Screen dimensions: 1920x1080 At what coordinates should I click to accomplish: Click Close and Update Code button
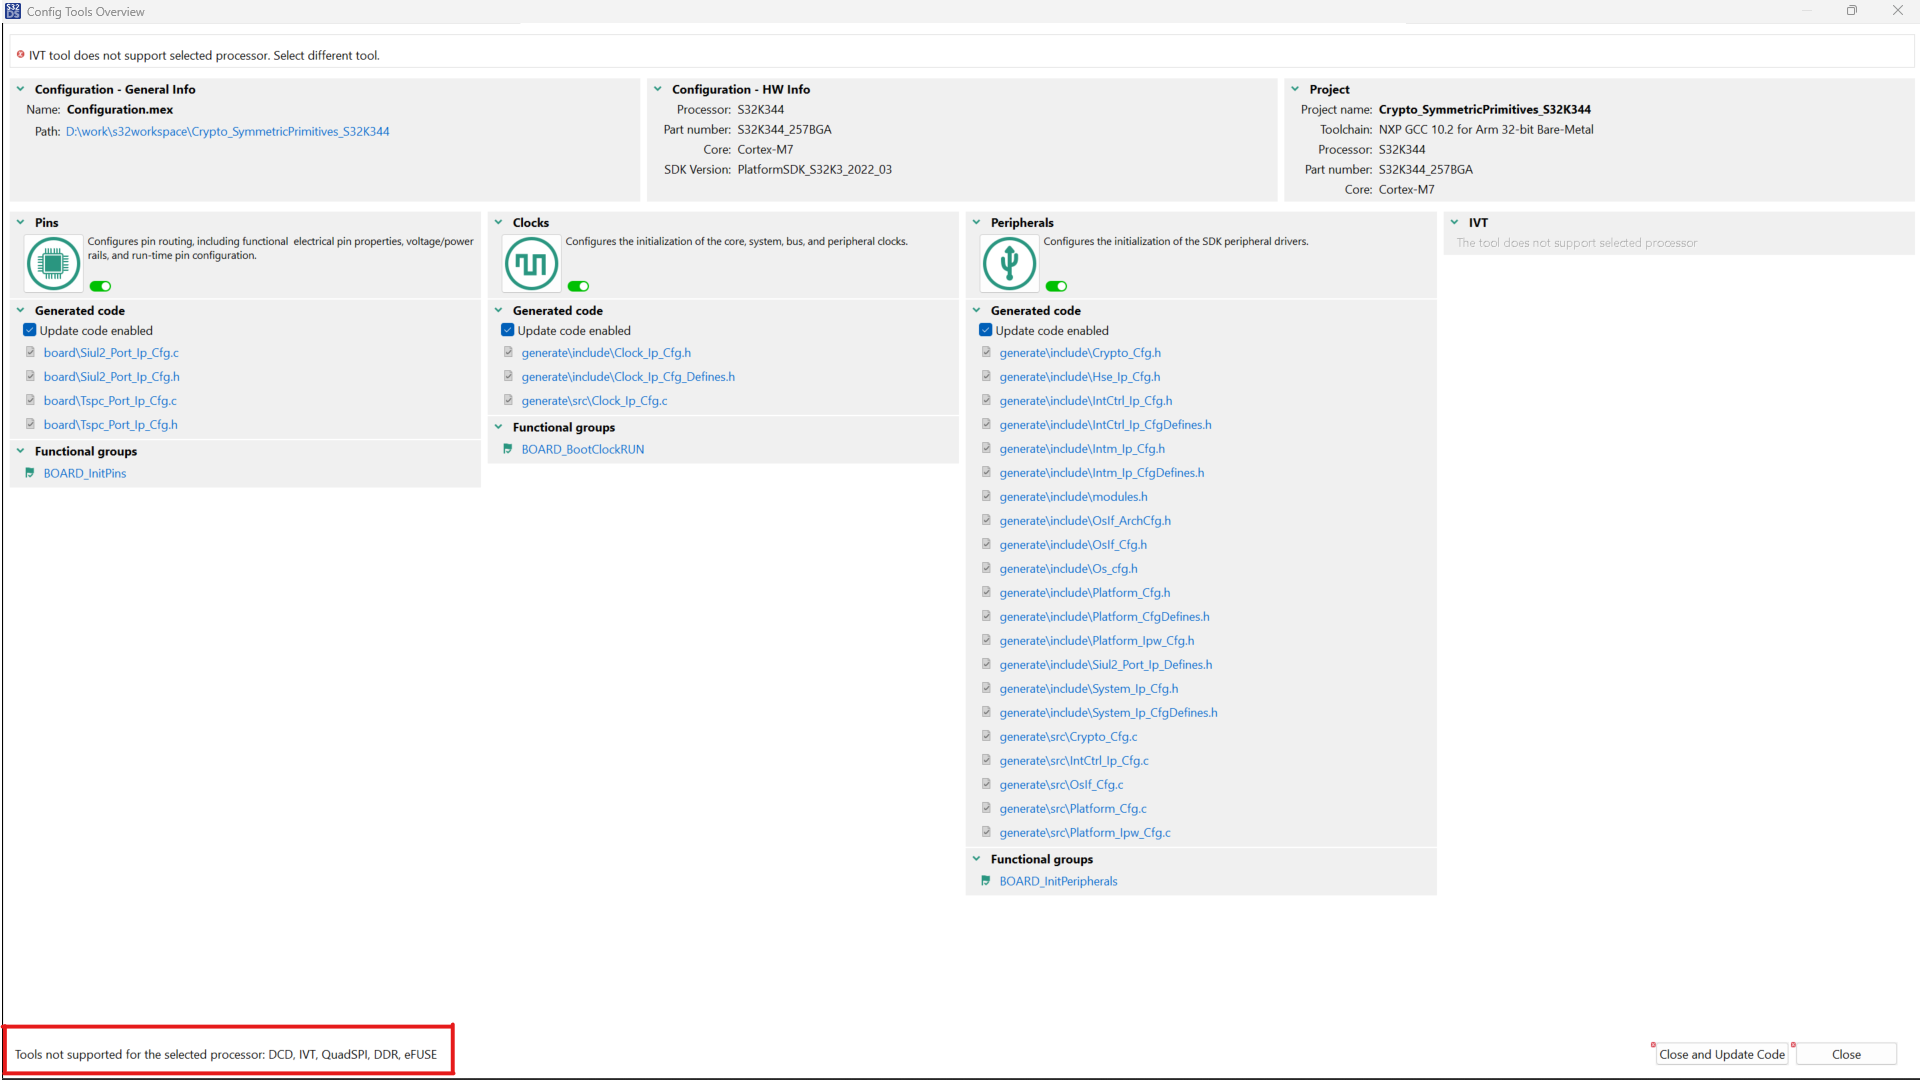(1721, 1054)
